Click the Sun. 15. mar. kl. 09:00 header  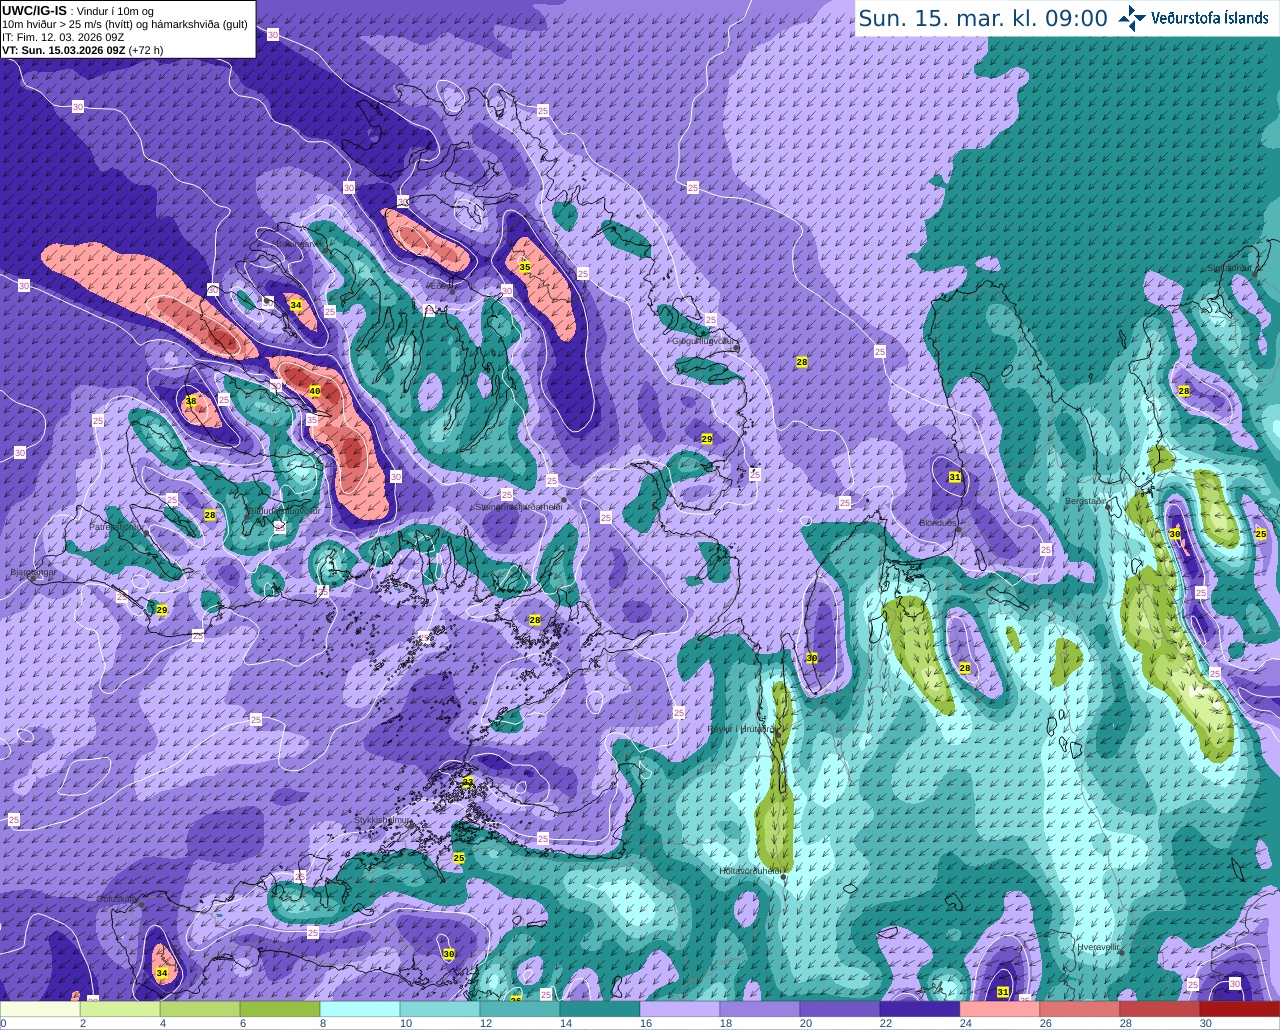[983, 18]
